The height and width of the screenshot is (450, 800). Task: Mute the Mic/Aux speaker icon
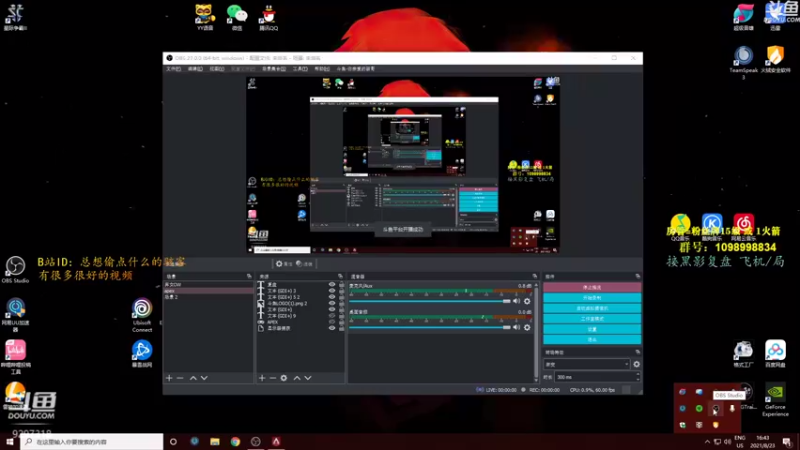(x=517, y=301)
